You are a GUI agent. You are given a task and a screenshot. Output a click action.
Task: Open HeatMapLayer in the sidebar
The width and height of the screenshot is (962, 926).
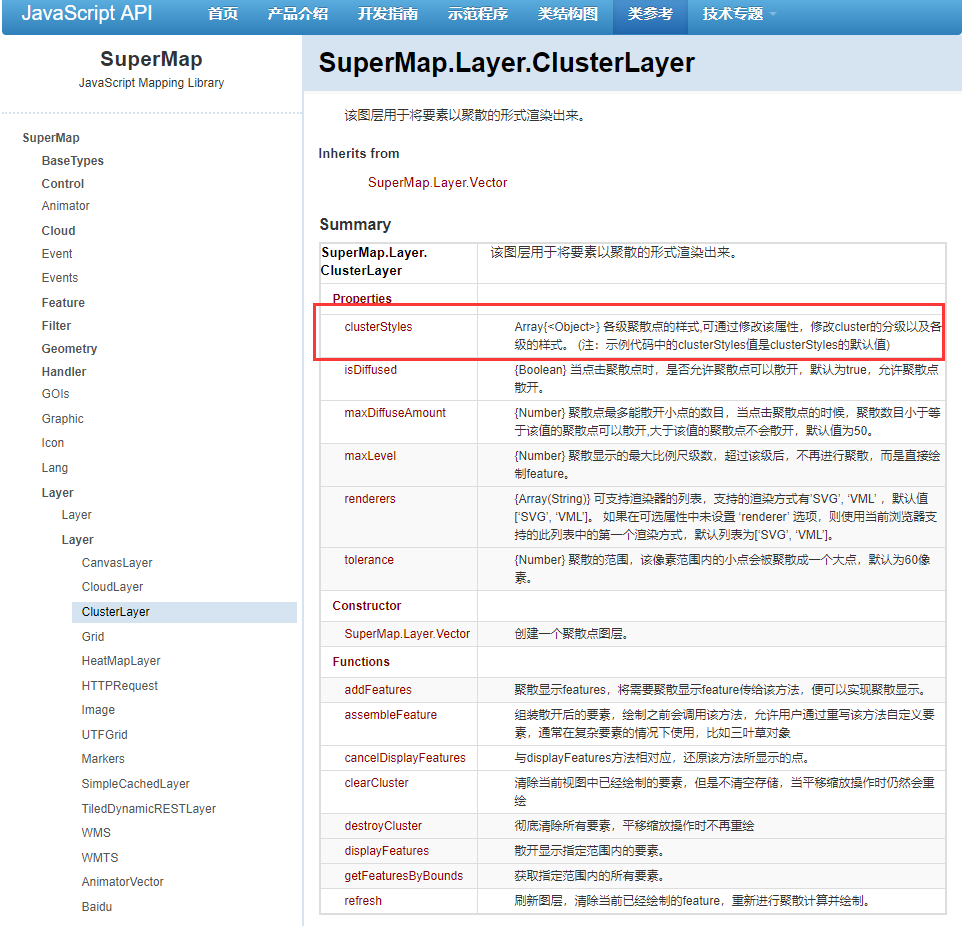pos(121,661)
